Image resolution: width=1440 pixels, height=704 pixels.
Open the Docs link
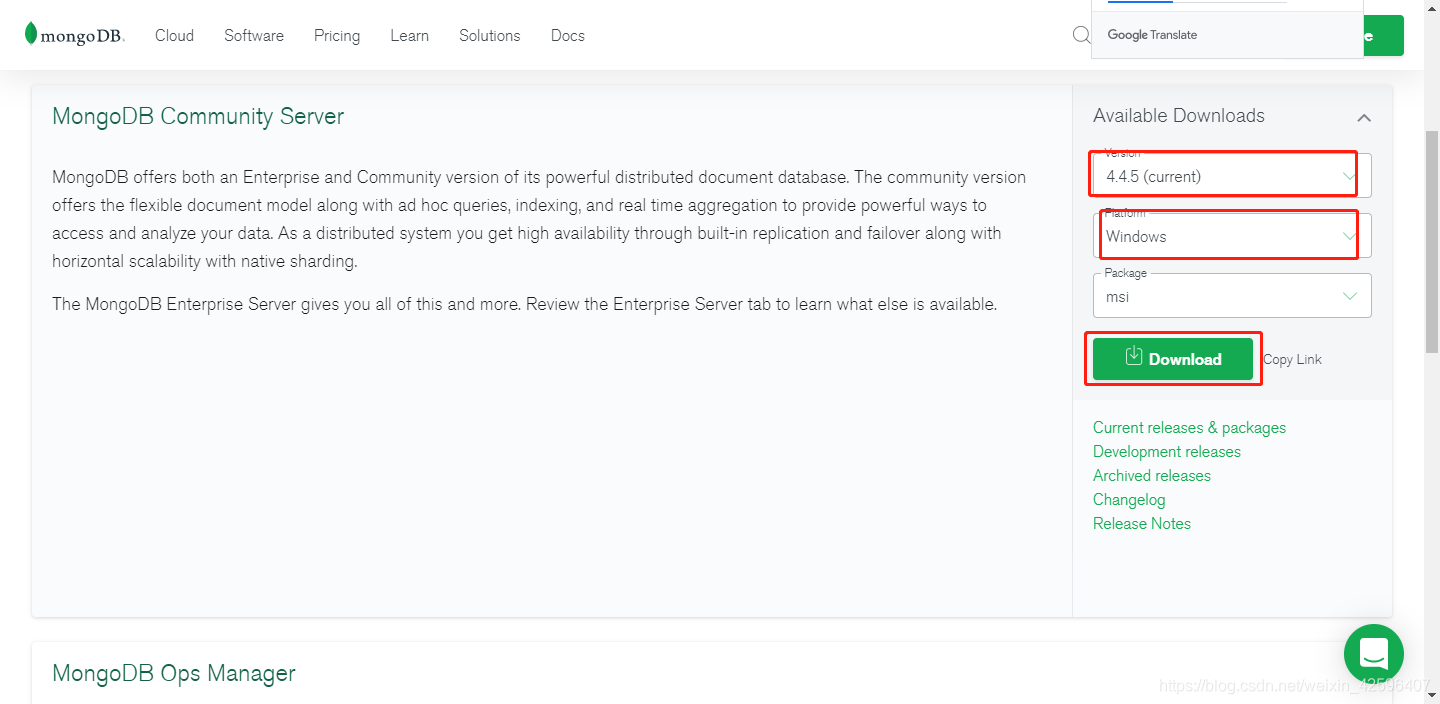click(x=567, y=35)
